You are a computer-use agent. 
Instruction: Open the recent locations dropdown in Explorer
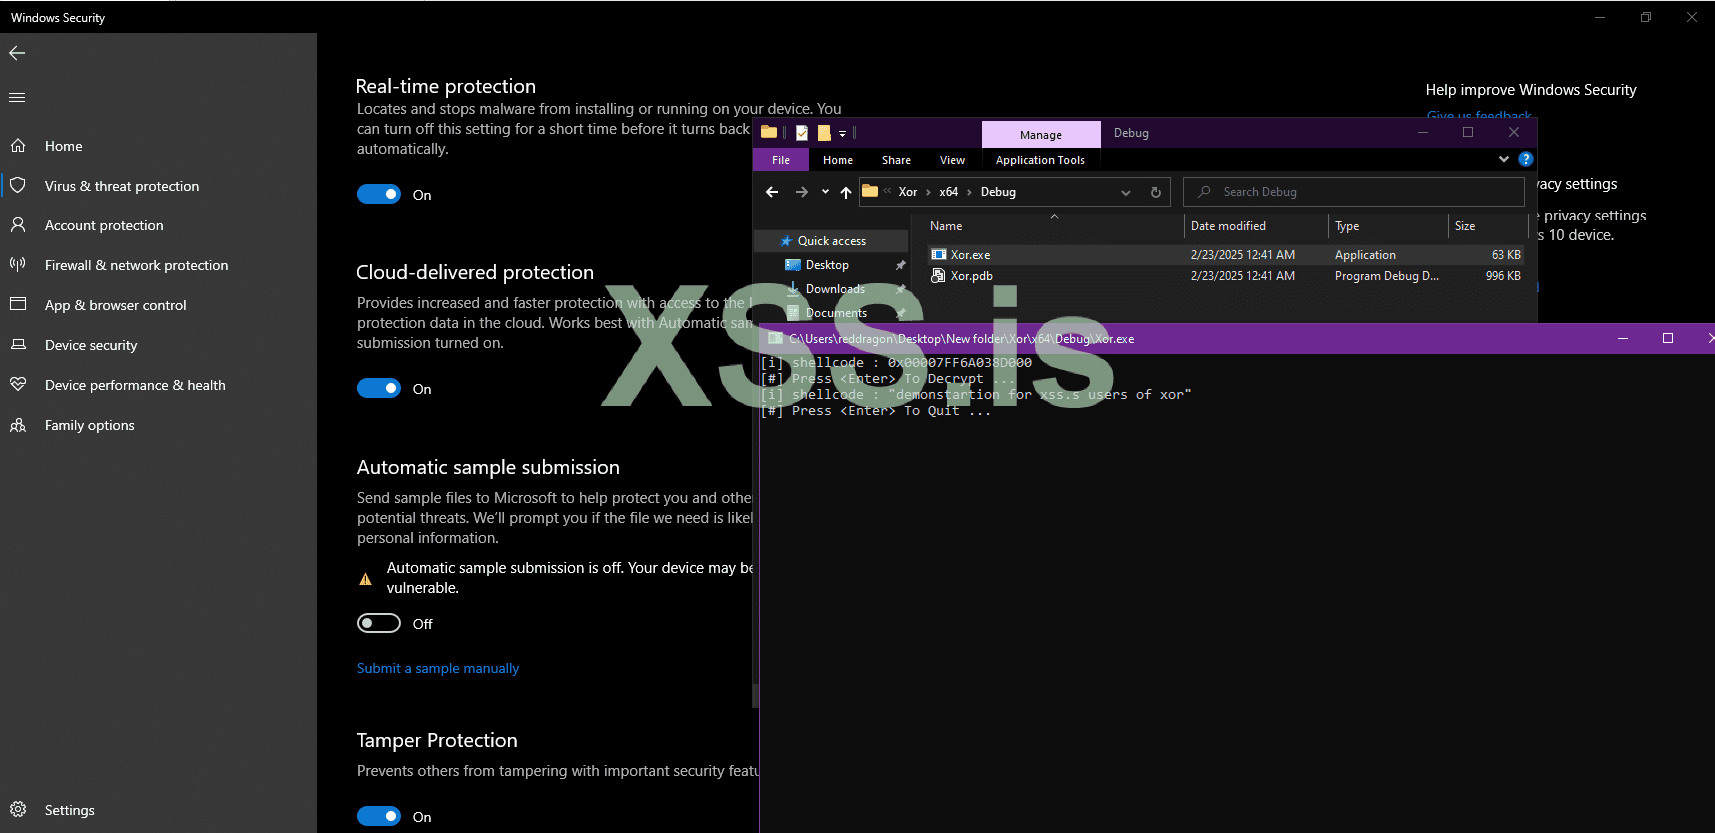[x=825, y=192]
